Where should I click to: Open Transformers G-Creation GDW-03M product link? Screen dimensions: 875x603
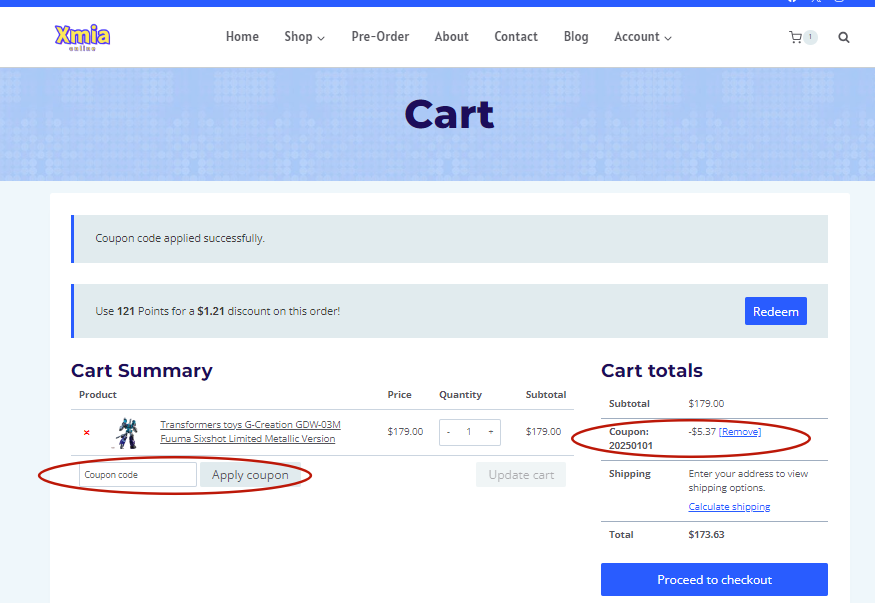(250, 432)
